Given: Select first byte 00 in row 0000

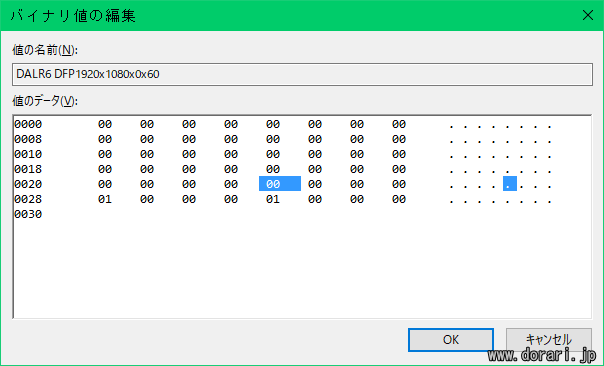Looking at the screenshot, I should 105,124.
